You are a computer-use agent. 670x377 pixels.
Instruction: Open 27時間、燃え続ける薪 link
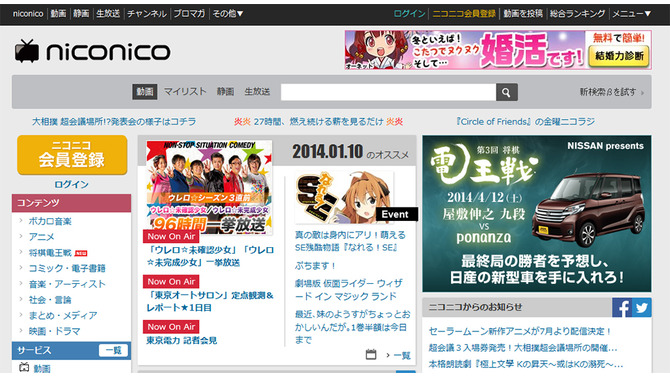318,122
